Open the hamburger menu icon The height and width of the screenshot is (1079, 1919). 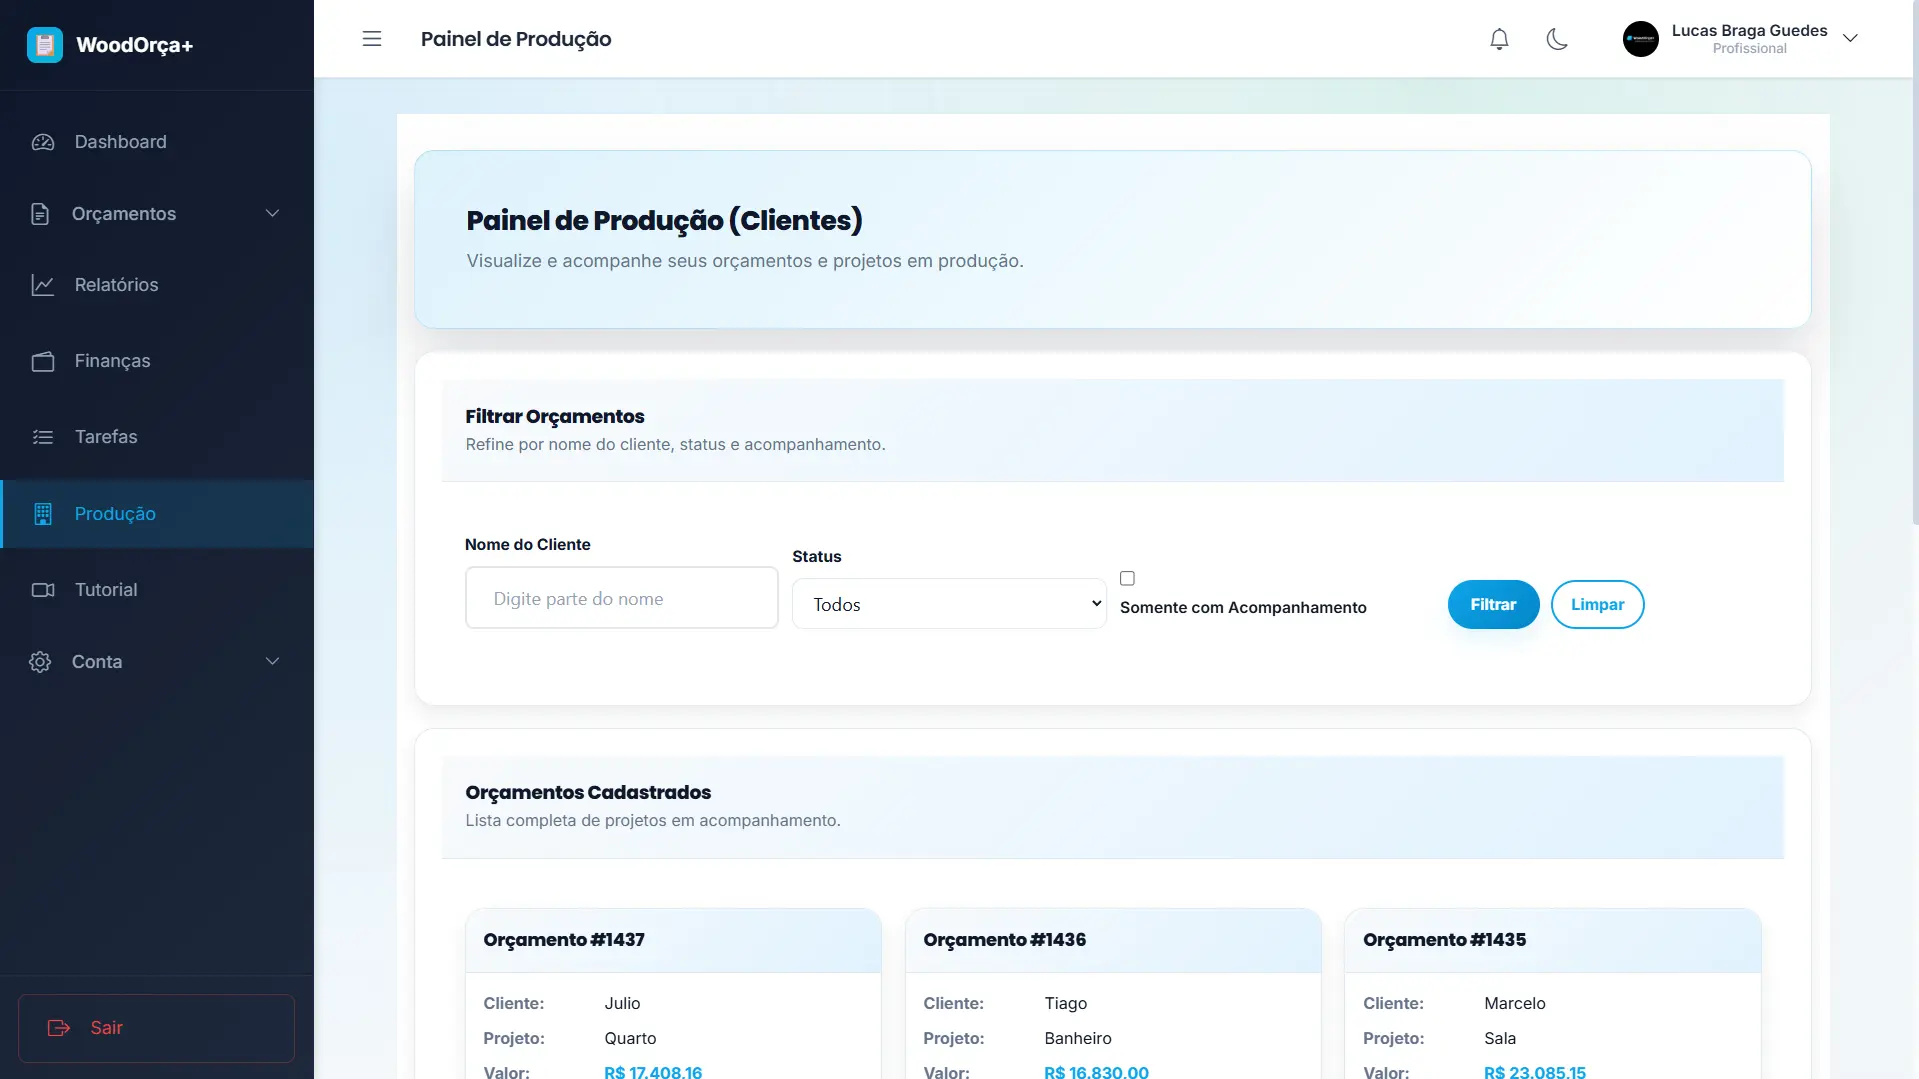point(371,39)
